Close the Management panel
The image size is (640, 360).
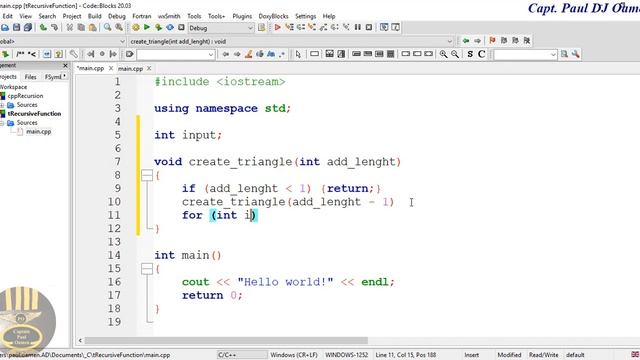pos(65,65)
